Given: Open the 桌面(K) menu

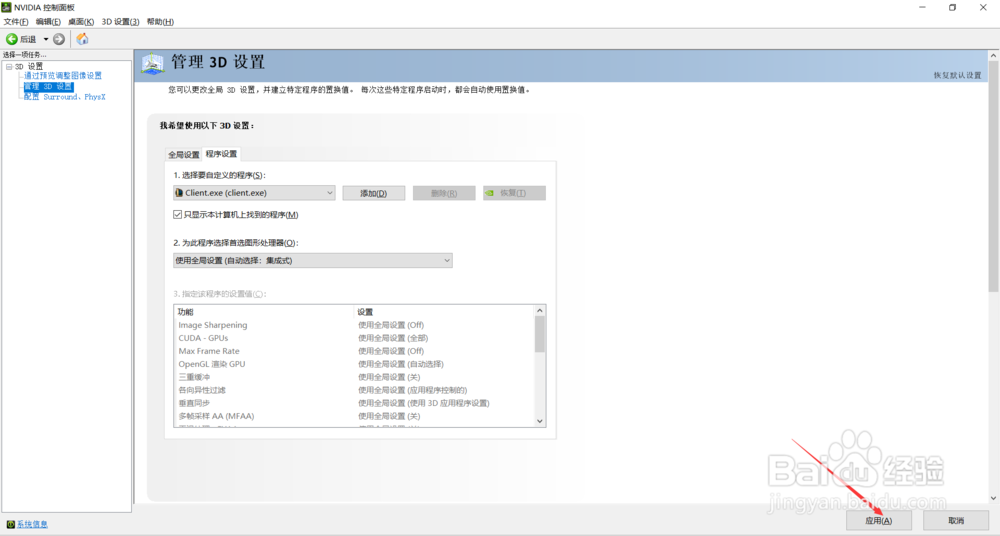Looking at the screenshot, I should (x=81, y=22).
